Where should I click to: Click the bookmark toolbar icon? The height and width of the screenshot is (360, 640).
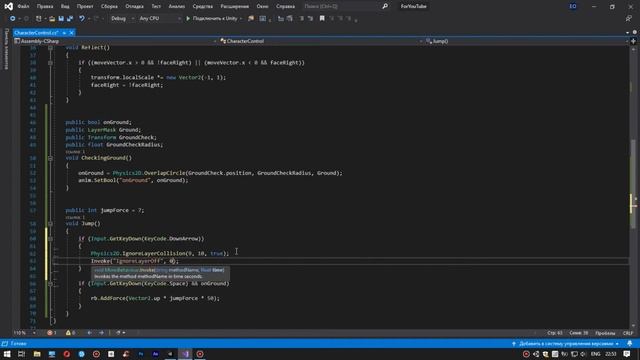tap(322, 18)
